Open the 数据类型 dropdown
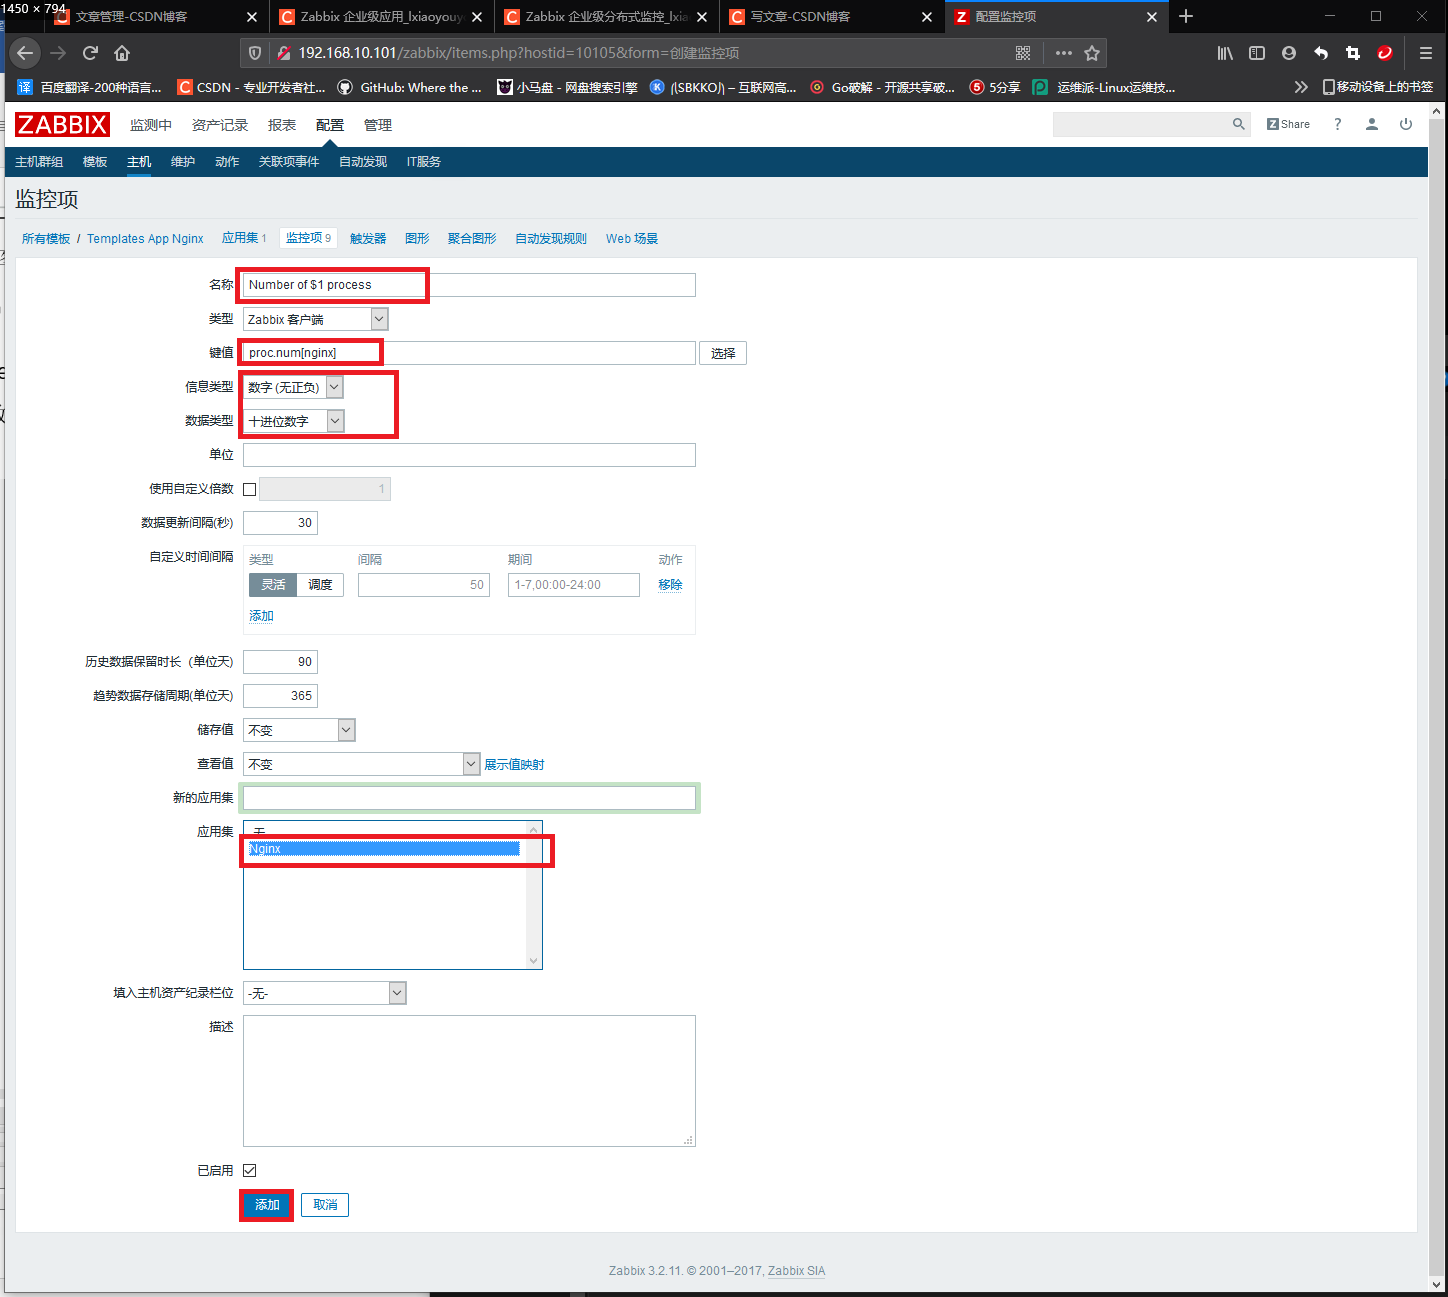This screenshot has width=1448, height=1297. [x=294, y=421]
